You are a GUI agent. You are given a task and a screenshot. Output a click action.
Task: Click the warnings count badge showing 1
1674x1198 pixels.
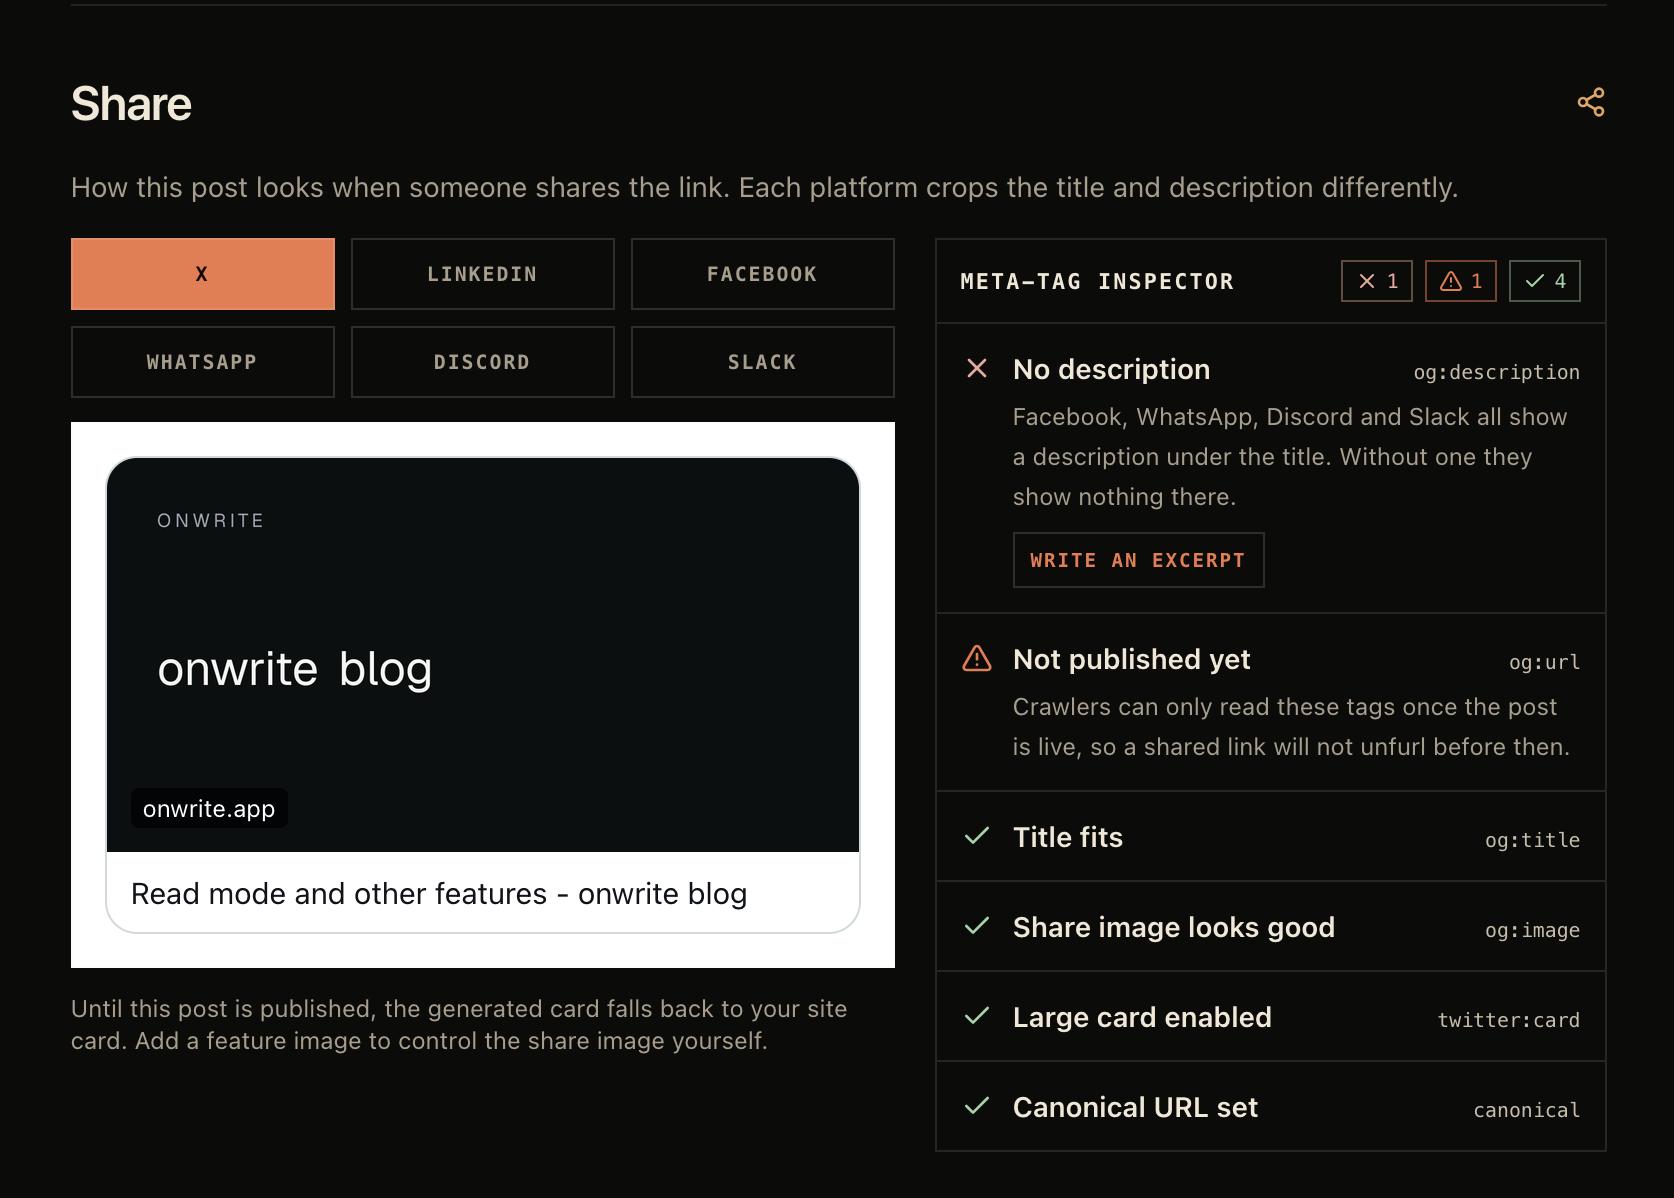click(x=1461, y=281)
